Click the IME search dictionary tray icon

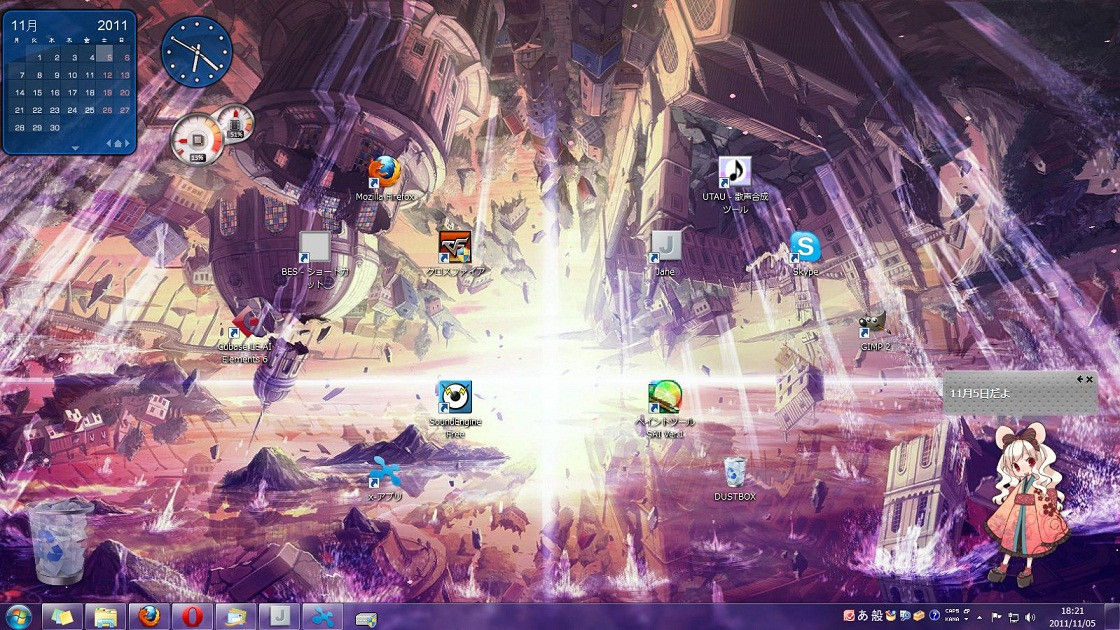click(x=905, y=616)
